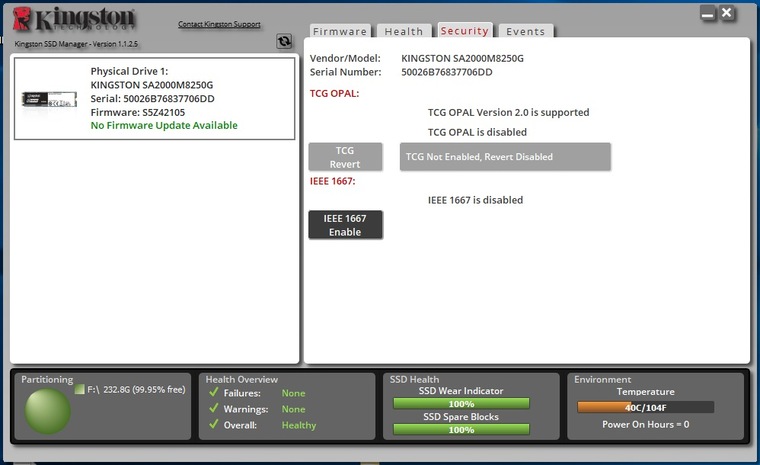Close the Kingston SSD Manager window

727,14
